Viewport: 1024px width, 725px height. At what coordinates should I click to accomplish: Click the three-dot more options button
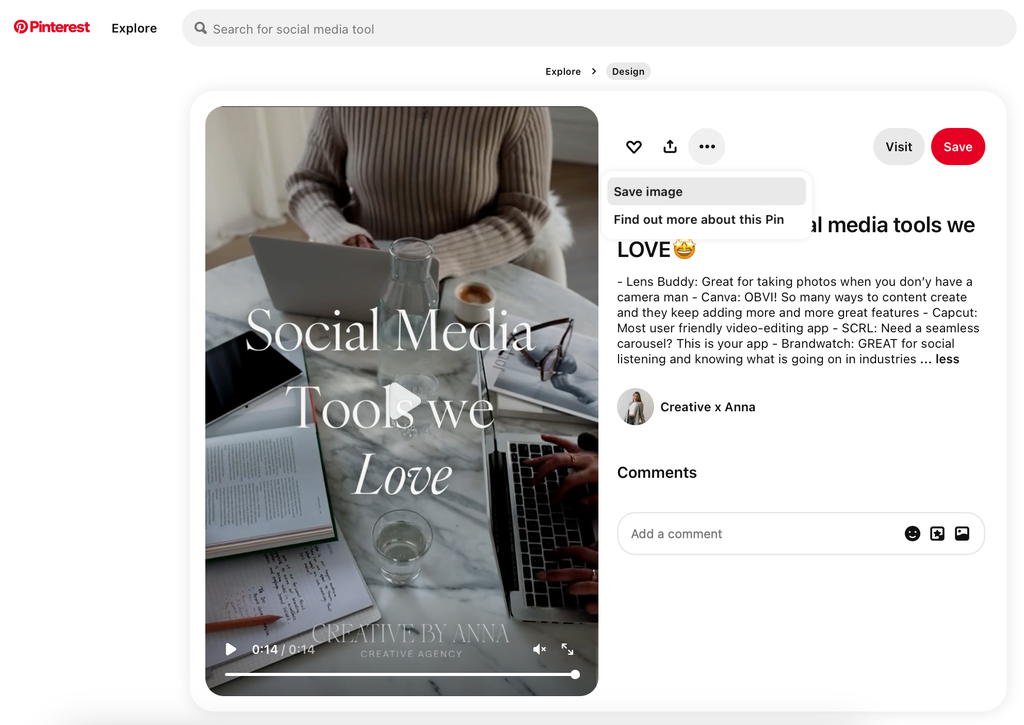click(x=707, y=147)
